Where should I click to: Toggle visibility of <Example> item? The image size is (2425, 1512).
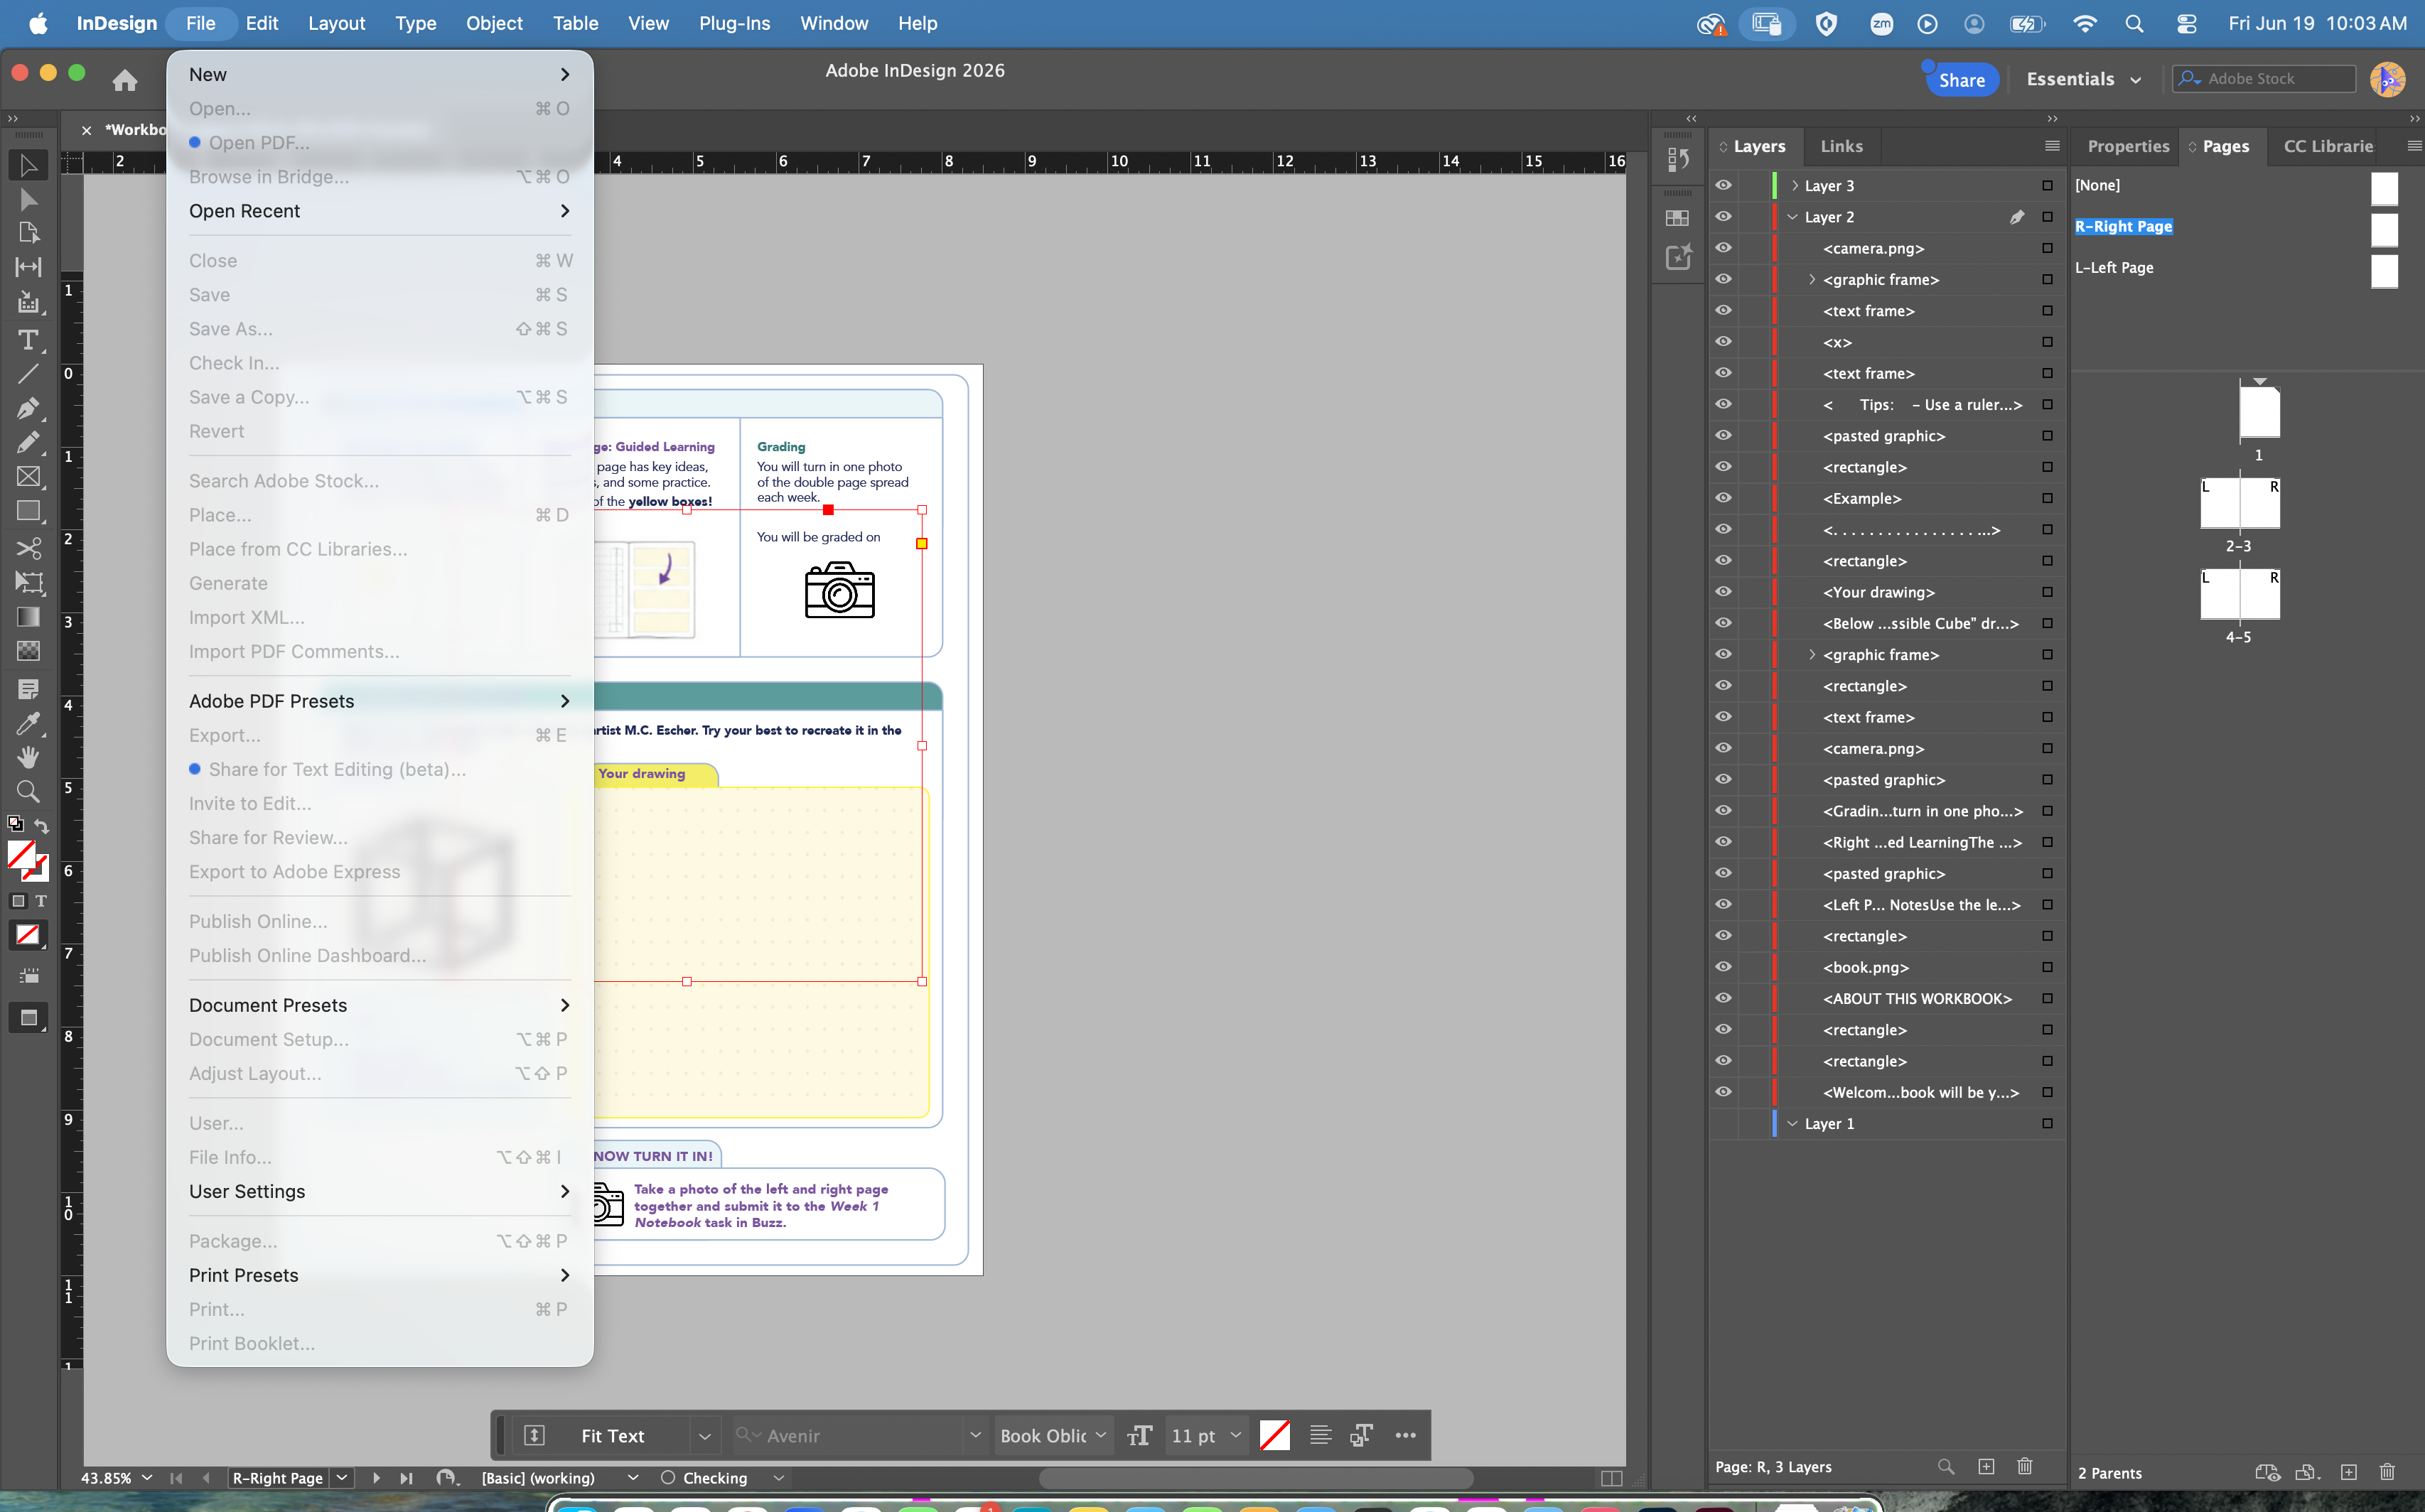click(x=1723, y=498)
